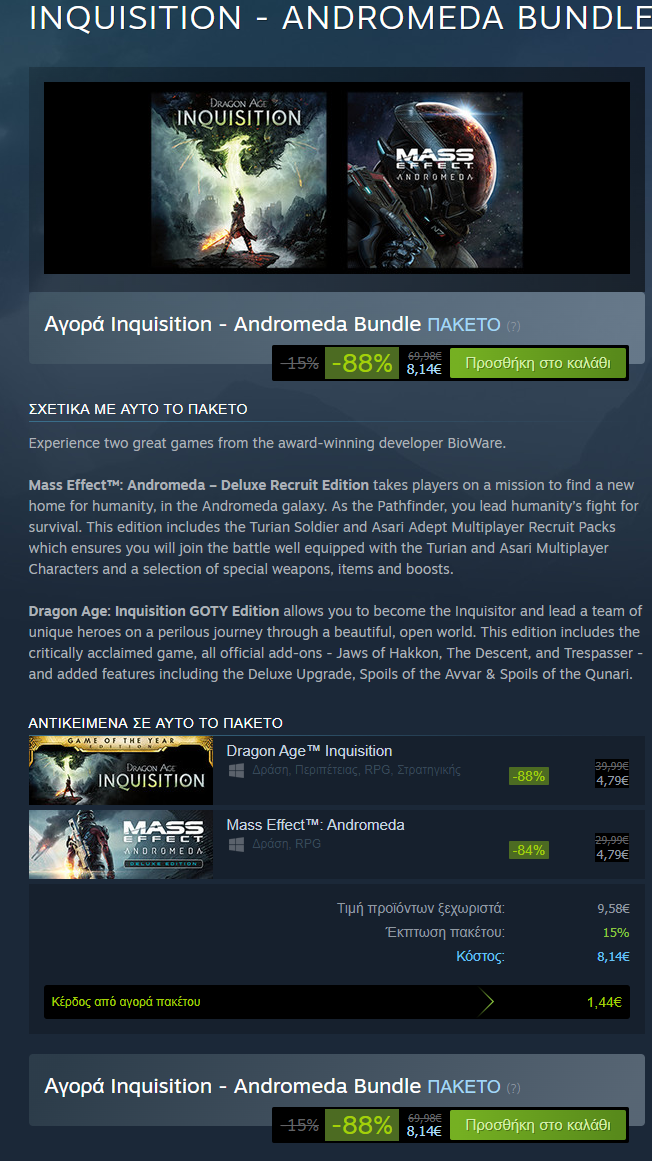Click the -84% discount badge for Mass Effect
652x1161 pixels.
[x=529, y=850]
